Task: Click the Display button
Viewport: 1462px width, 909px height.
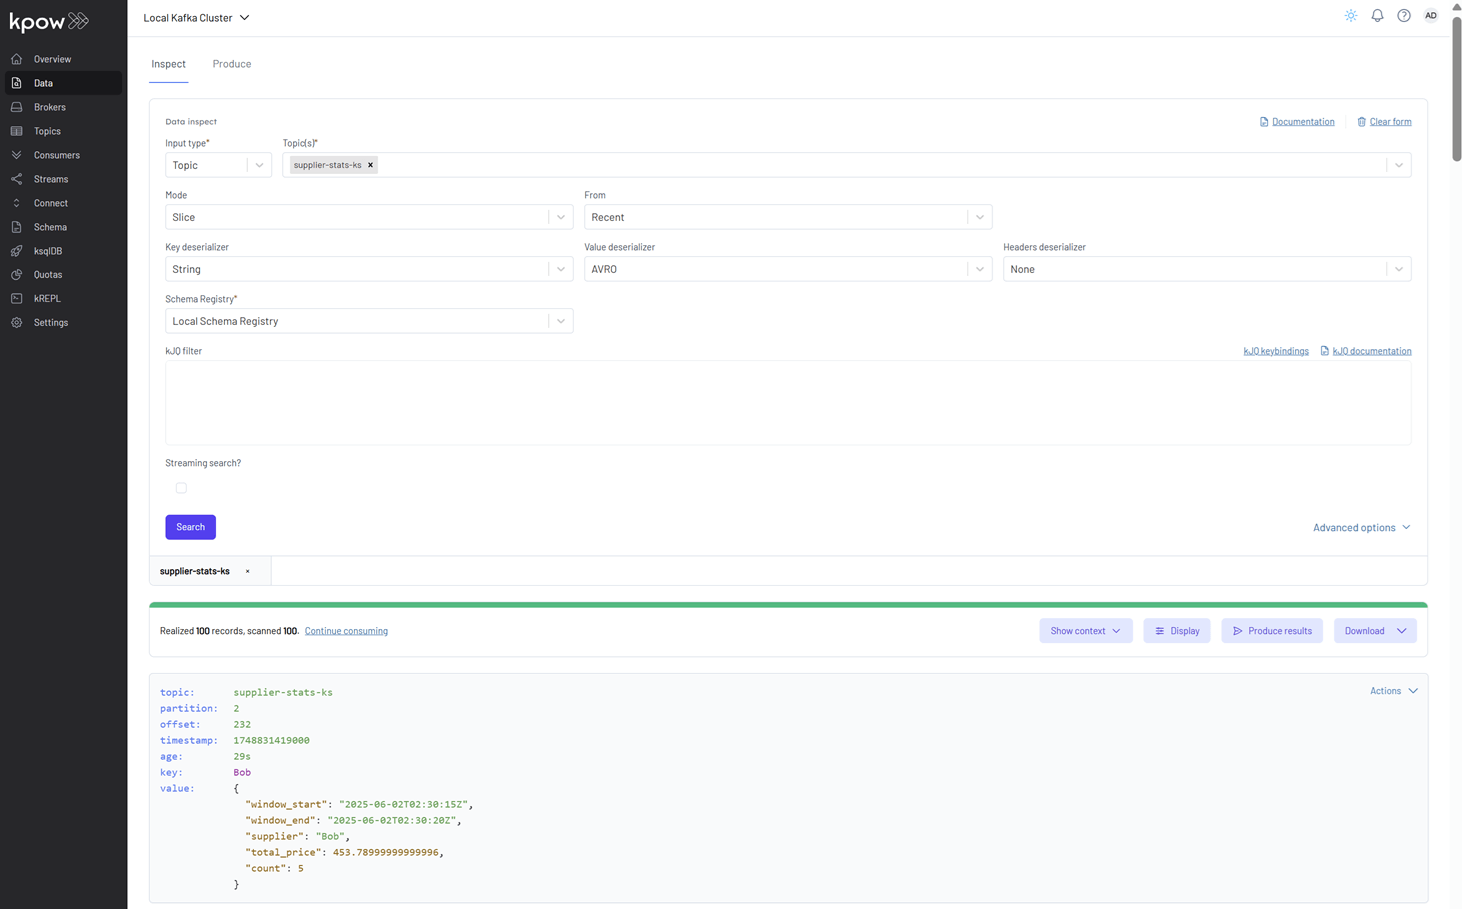Action: pyautogui.click(x=1177, y=631)
